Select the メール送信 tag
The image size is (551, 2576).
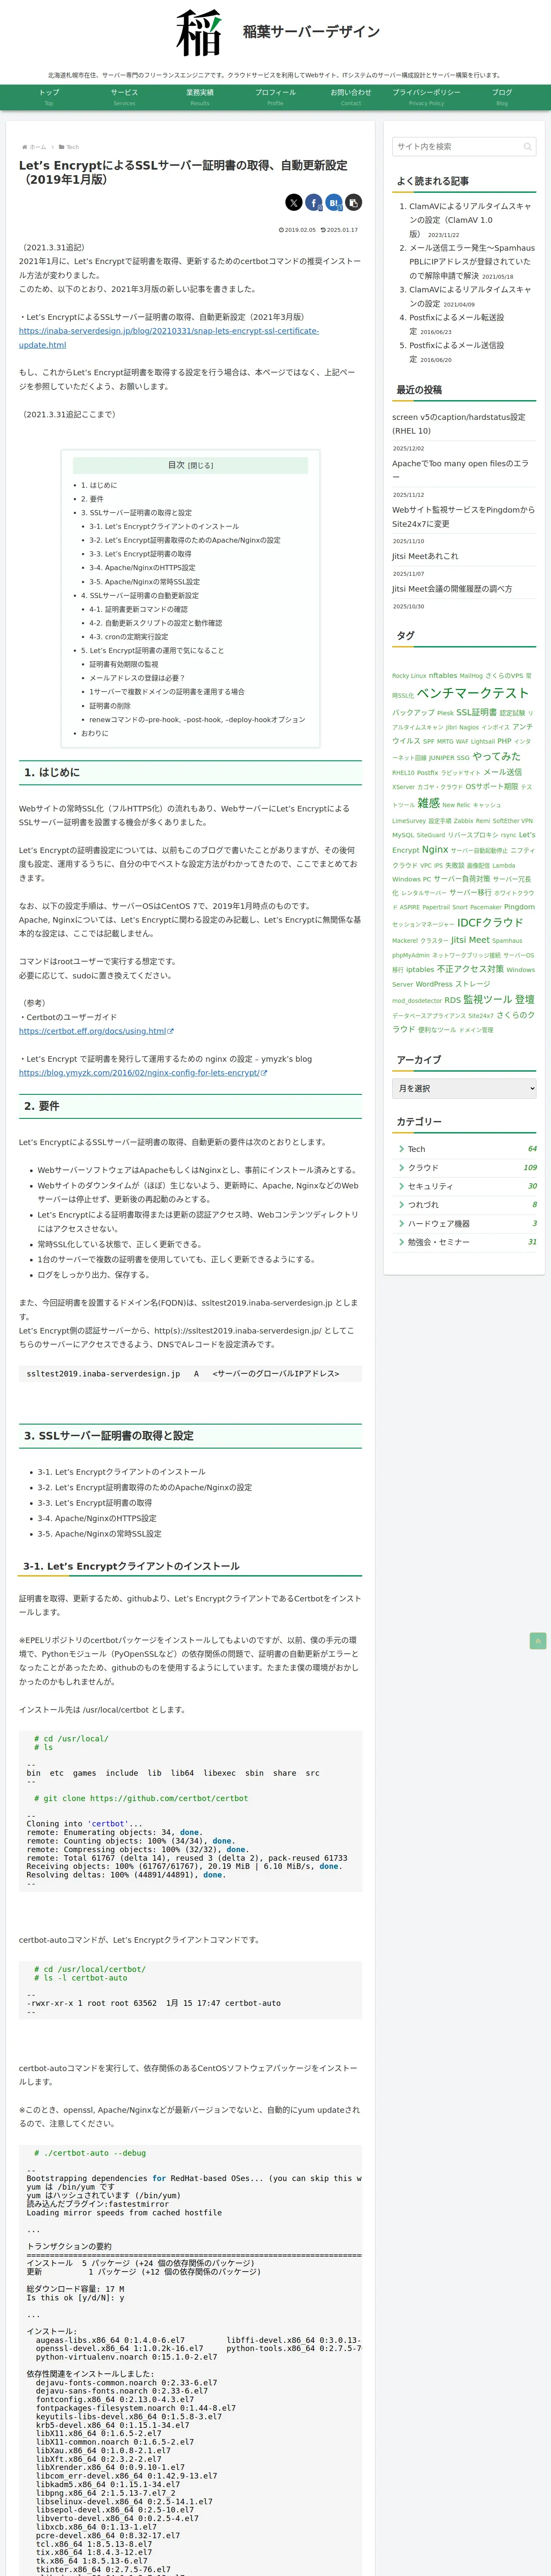(503, 772)
